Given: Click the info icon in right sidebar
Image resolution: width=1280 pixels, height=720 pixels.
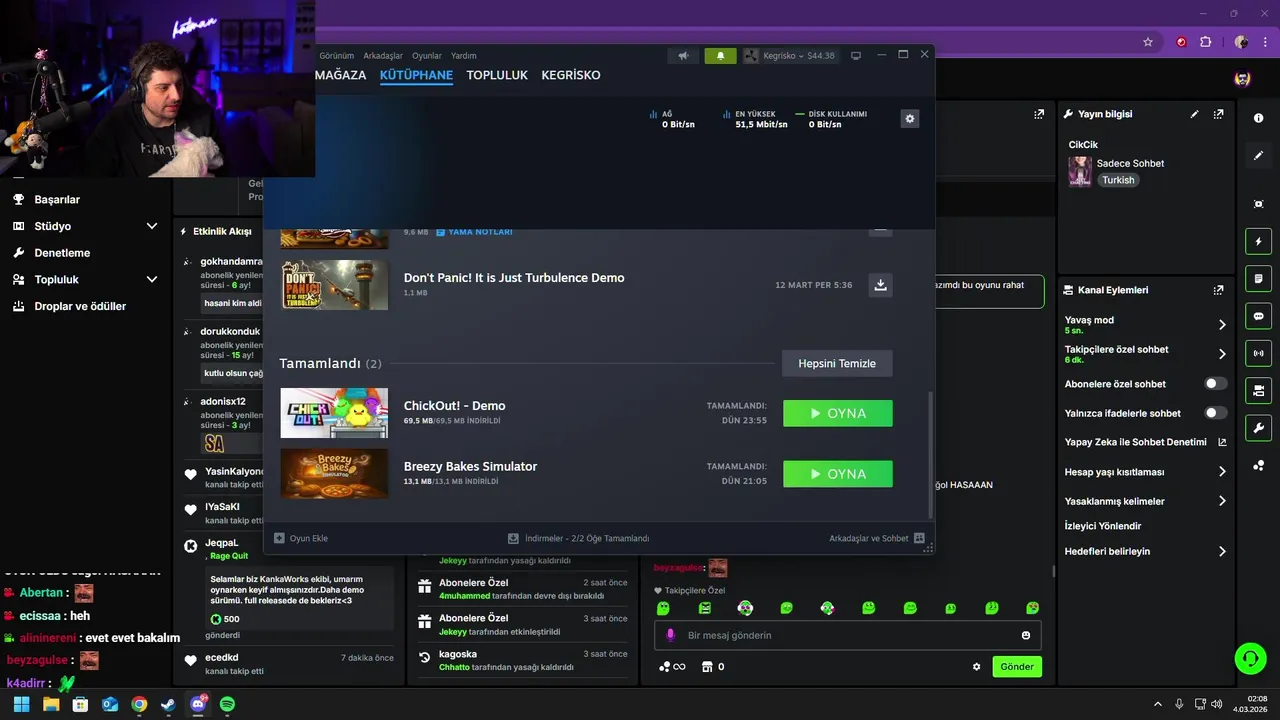Looking at the screenshot, I should (1258, 118).
